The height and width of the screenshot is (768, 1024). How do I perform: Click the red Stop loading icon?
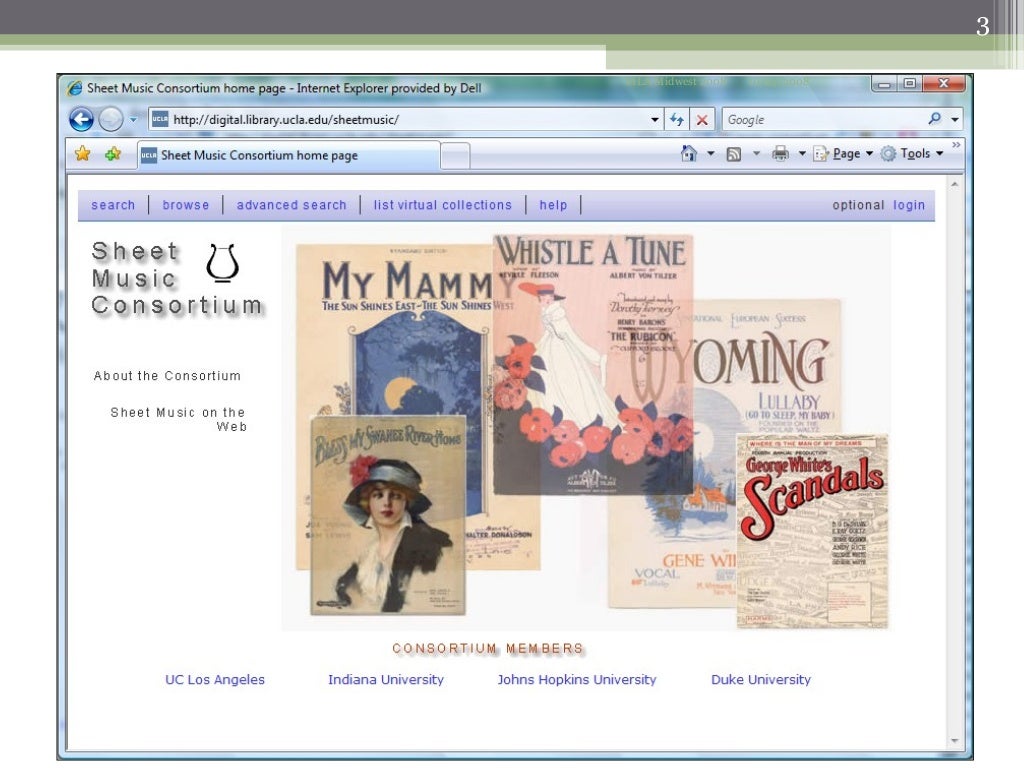point(702,120)
